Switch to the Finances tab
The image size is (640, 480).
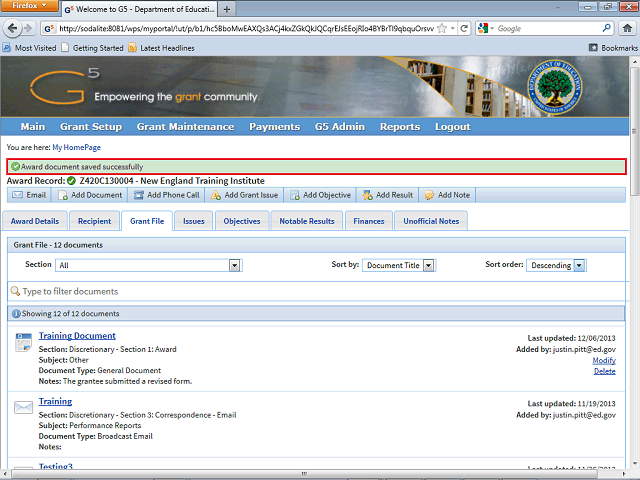pos(369,221)
